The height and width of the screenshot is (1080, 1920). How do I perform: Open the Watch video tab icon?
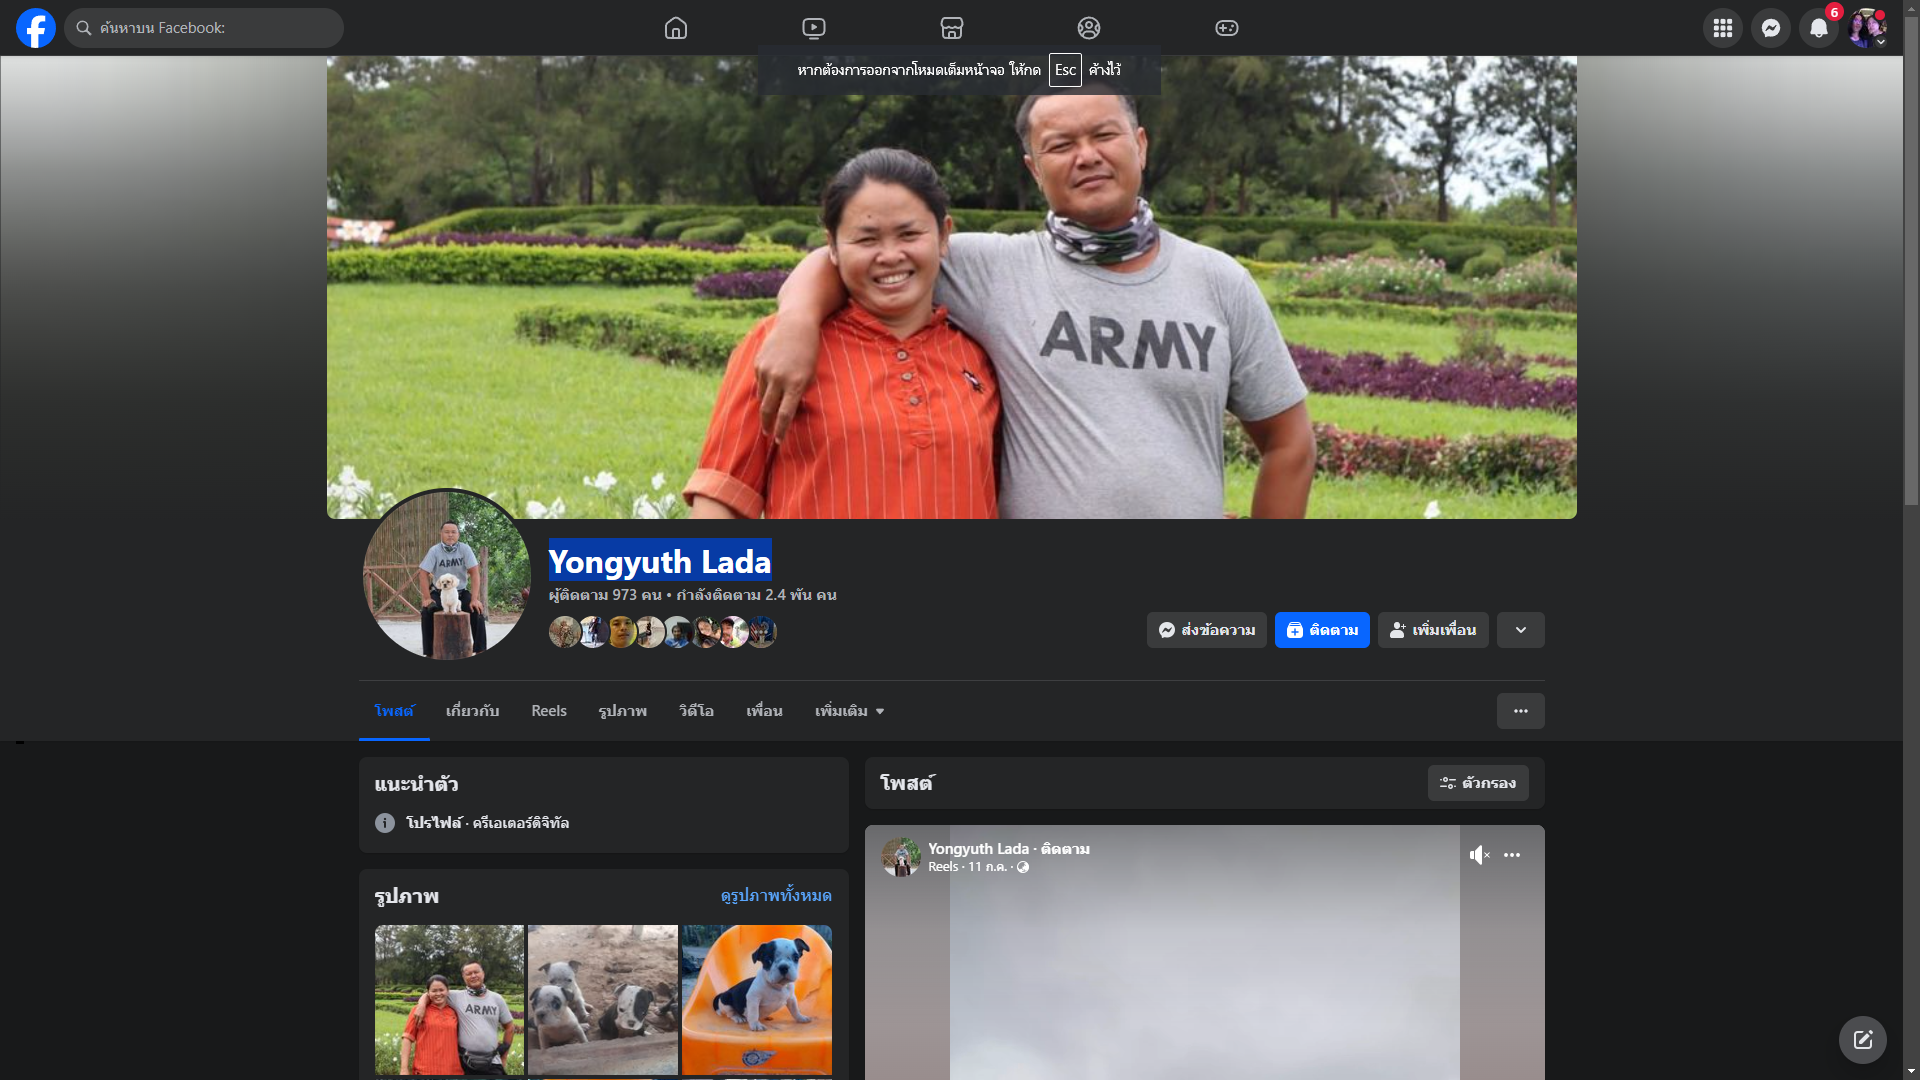click(x=814, y=28)
